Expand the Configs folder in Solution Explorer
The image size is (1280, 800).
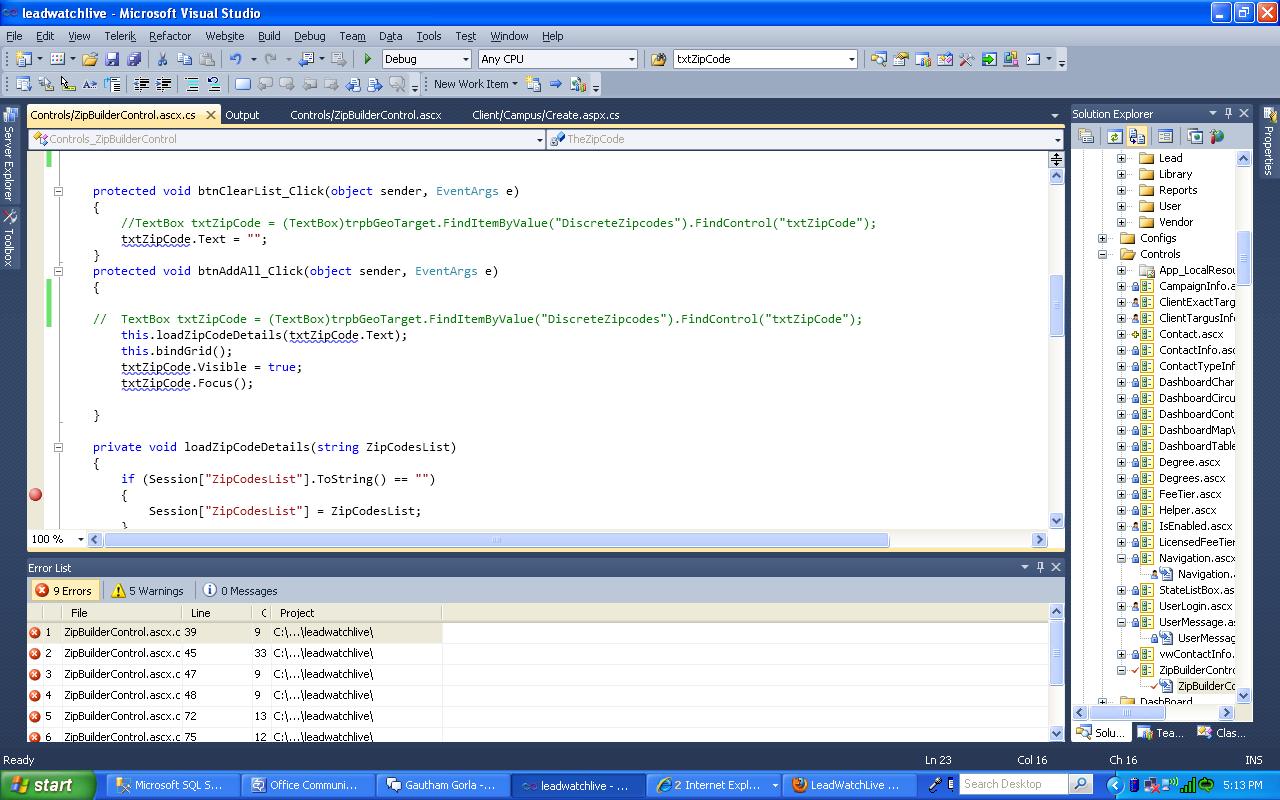click(1103, 238)
